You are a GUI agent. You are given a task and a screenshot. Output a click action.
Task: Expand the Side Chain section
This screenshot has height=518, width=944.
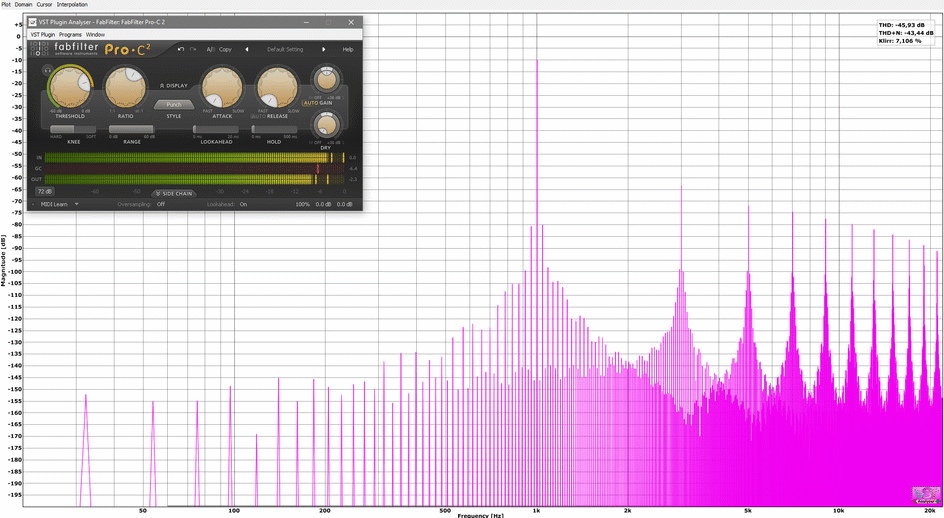tap(173, 193)
